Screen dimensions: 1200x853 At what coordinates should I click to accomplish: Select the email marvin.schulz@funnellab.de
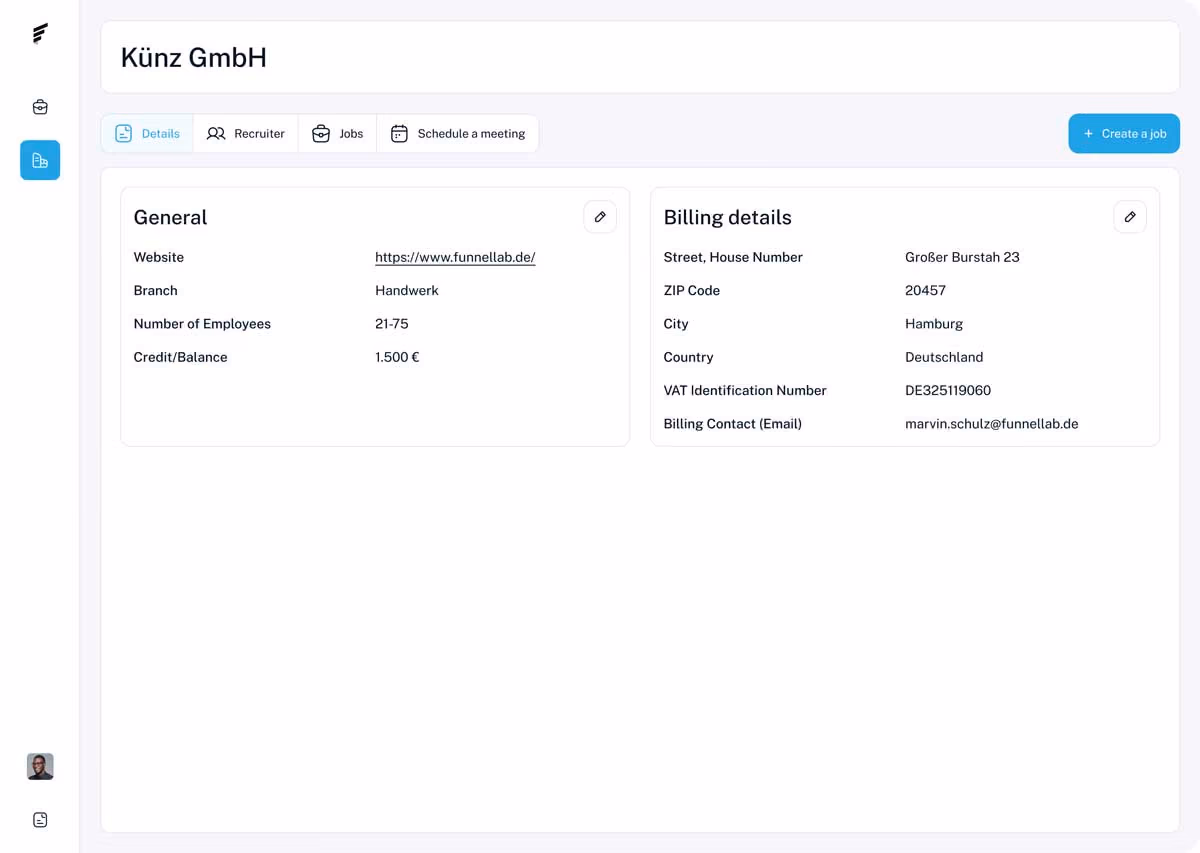click(x=992, y=424)
